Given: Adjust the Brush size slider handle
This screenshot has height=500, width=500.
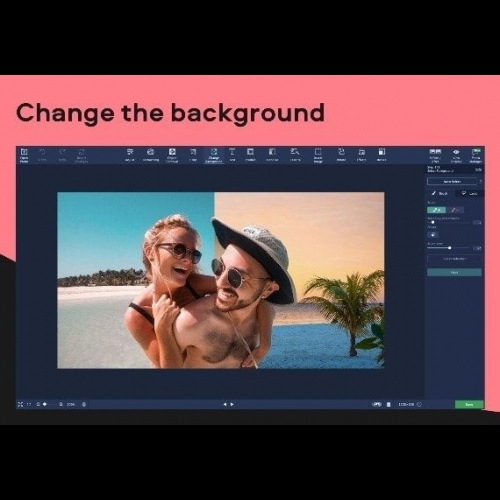Looking at the screenshot, I should tap(450, 248).
